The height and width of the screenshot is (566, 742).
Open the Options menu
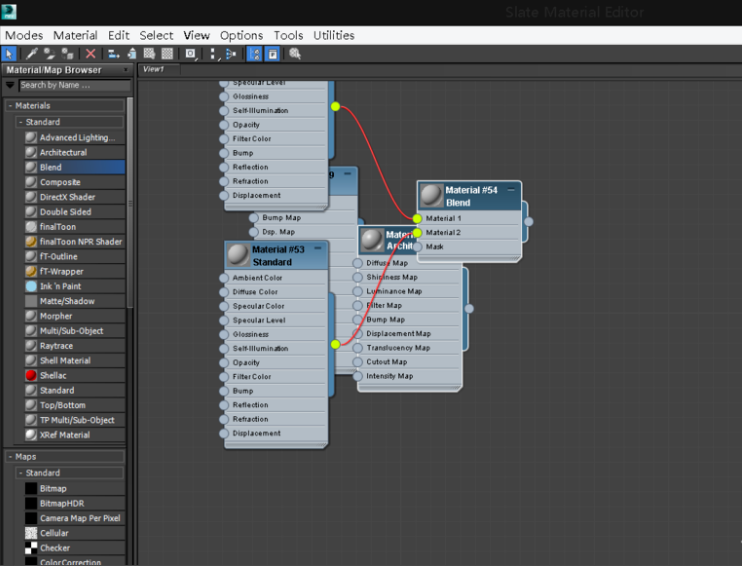click(x=241, y=35)
